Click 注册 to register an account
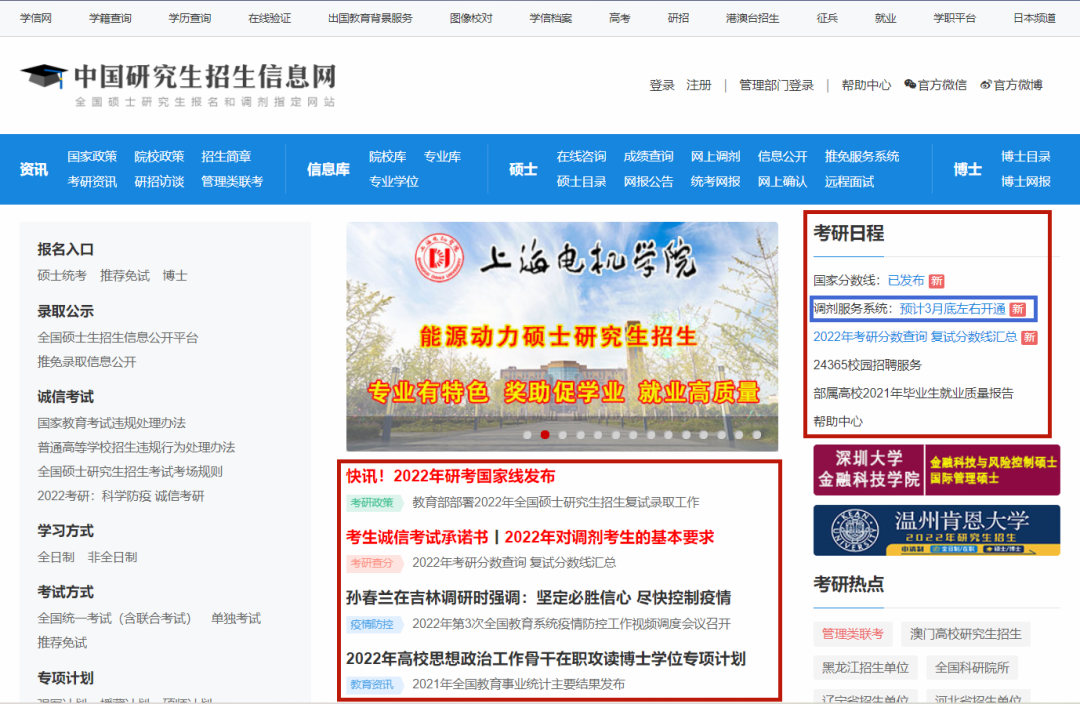Viewport: 1080px width, 704px height. pos(699,85)
